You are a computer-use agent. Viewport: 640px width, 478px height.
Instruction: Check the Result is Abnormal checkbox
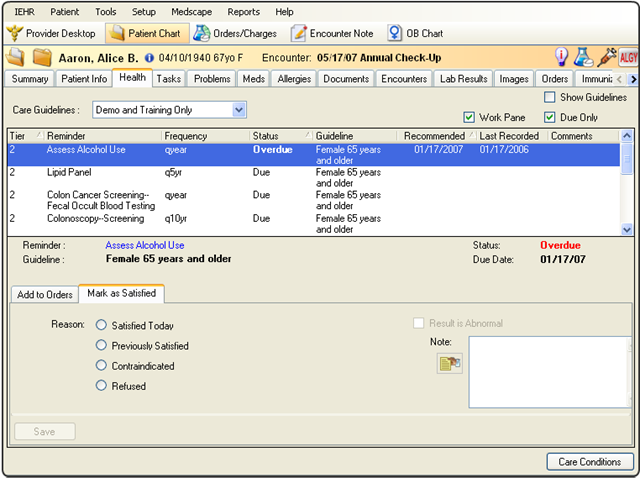coord(418,323)
